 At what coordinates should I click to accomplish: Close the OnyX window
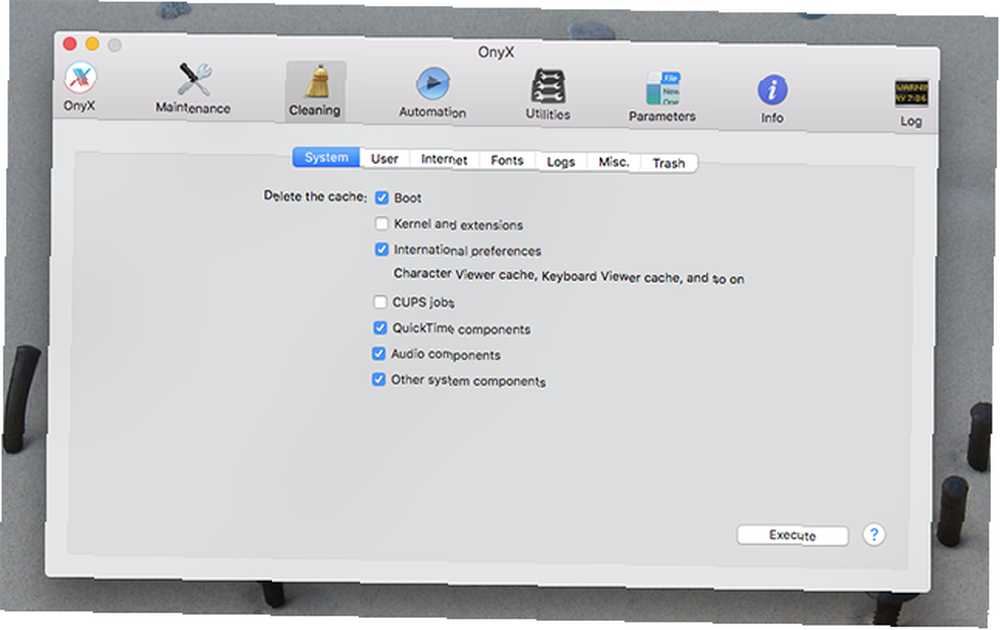tap(70, 43)
